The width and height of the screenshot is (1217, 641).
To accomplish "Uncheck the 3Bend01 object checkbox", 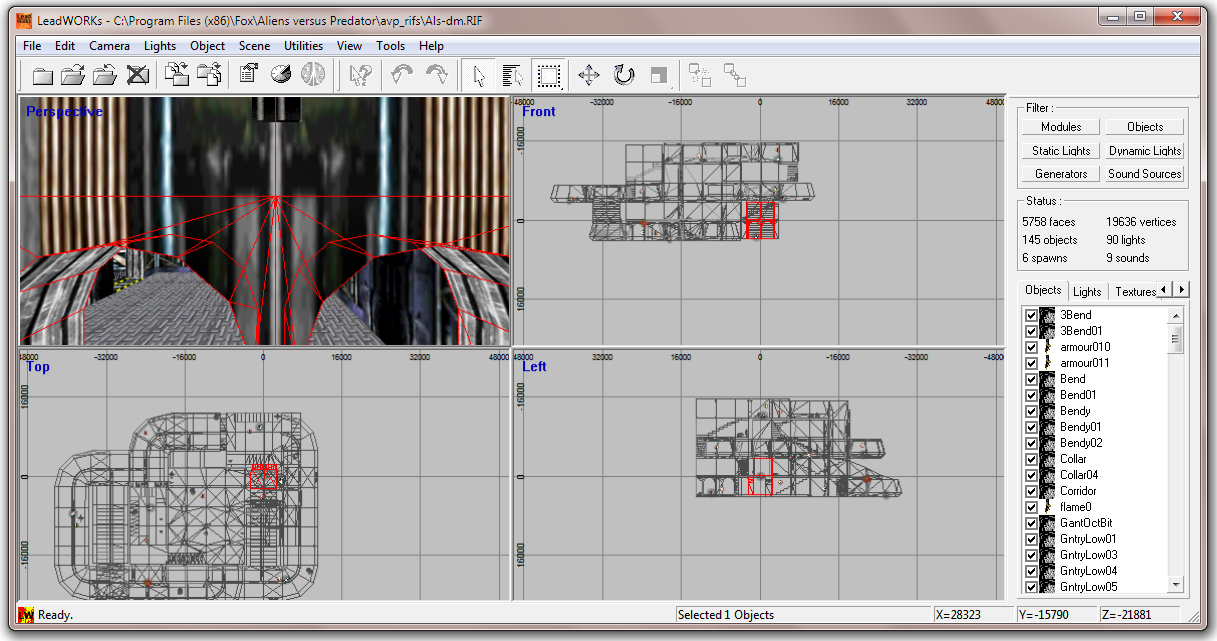I will click(x=1031, y=331).
